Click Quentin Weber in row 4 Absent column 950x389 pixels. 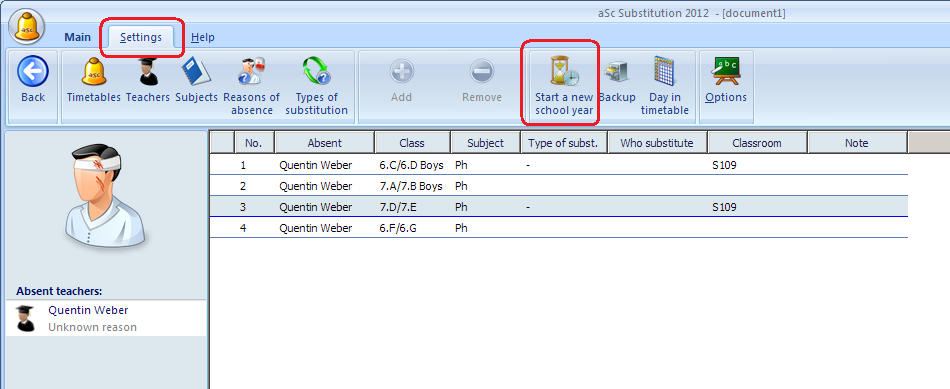pos(316,228)
